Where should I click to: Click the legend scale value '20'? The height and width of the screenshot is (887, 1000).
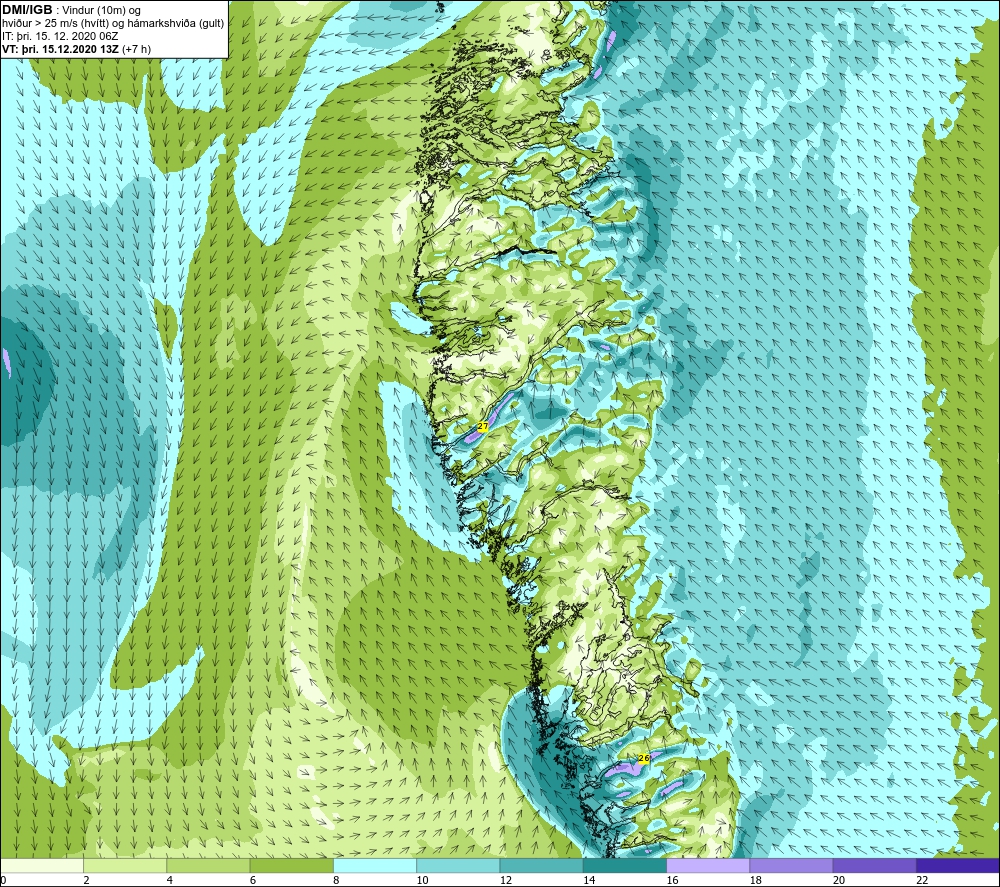coord(839,880)
